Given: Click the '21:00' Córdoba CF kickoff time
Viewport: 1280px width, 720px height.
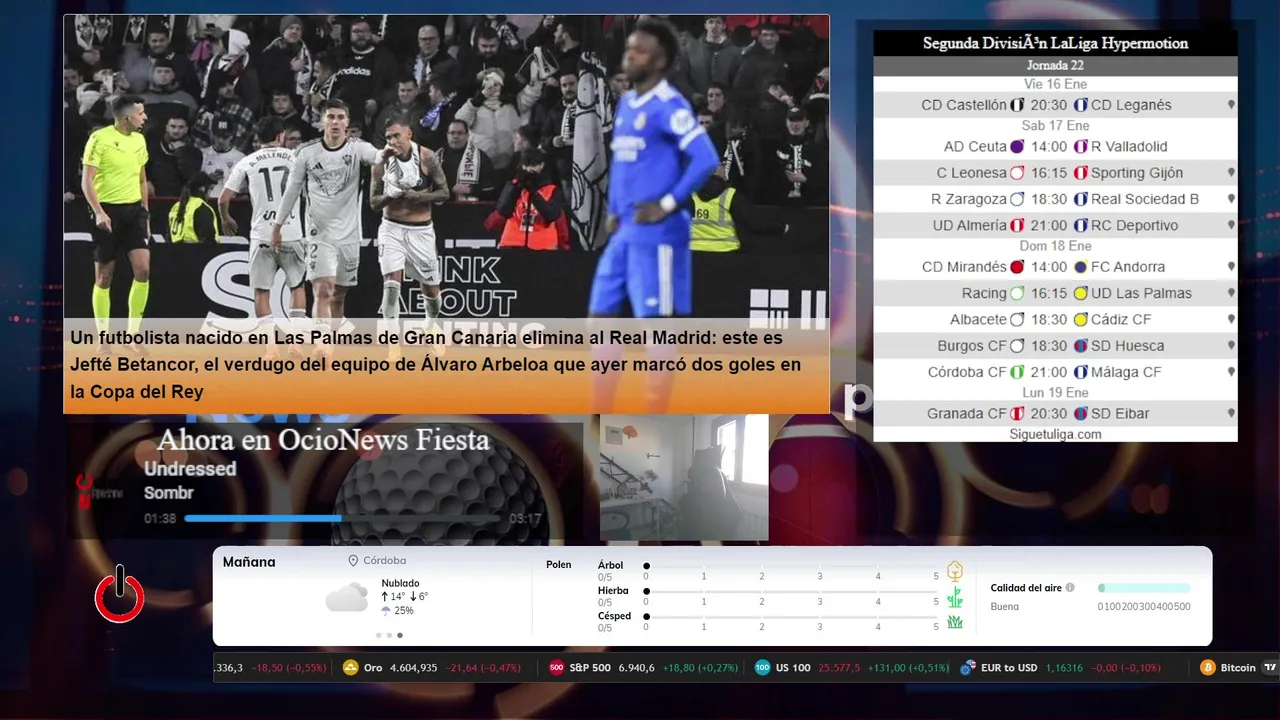Looking at the screenshot, I should tap(1049, 372).
